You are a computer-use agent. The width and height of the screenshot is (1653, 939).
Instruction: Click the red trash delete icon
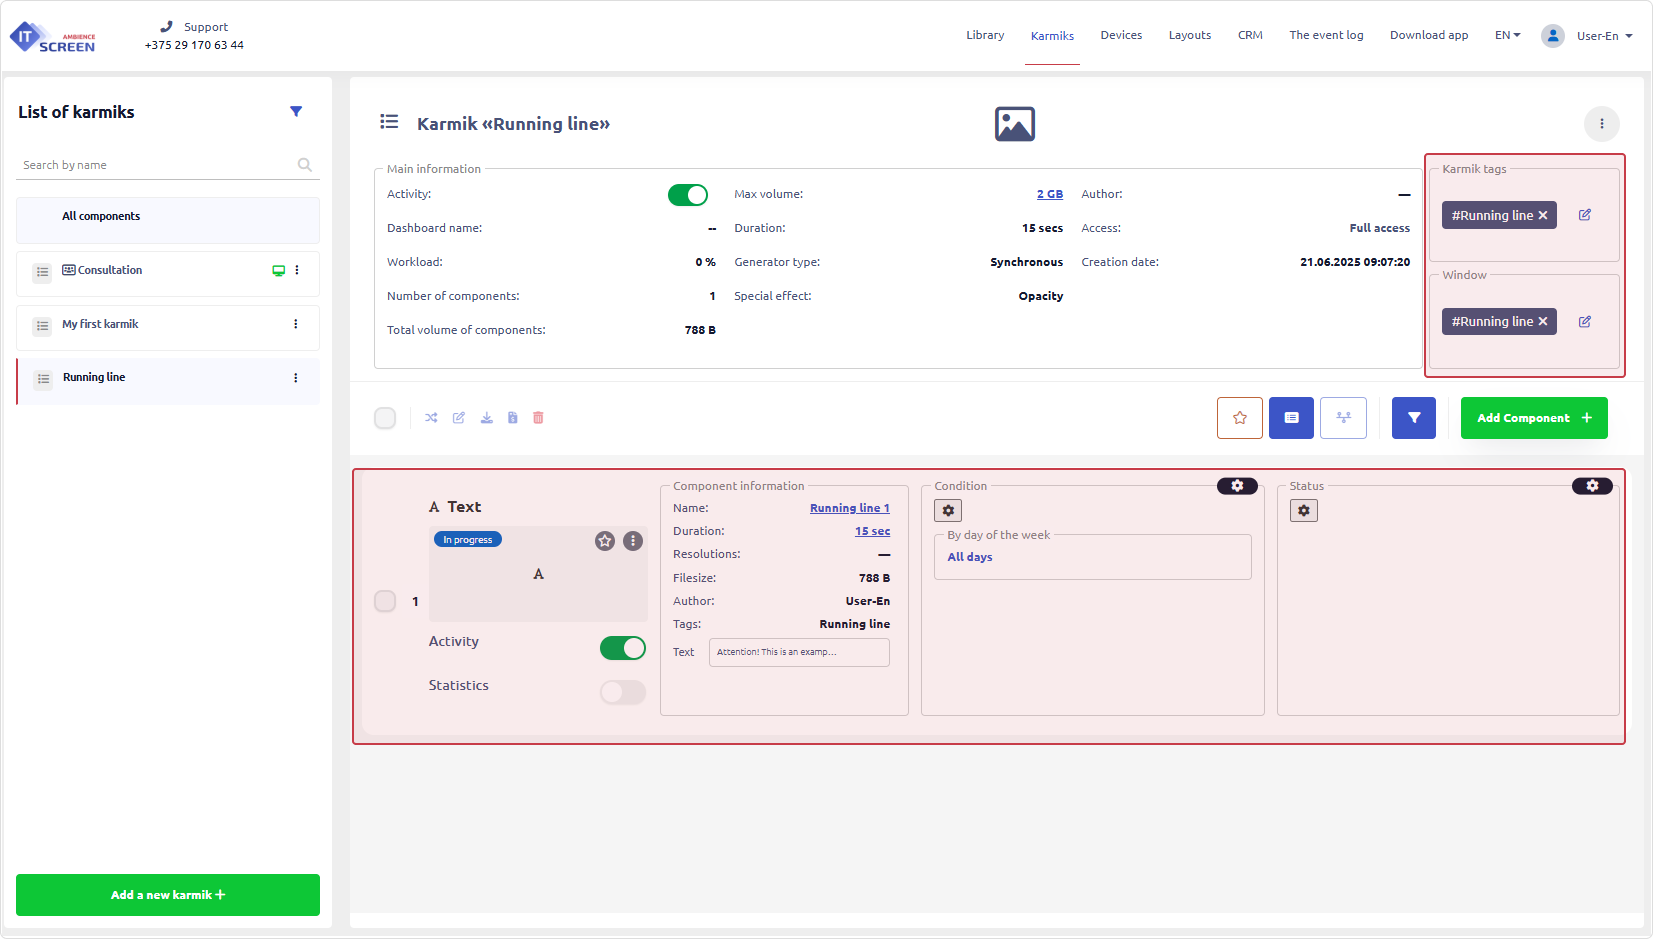tap(538, 418)
